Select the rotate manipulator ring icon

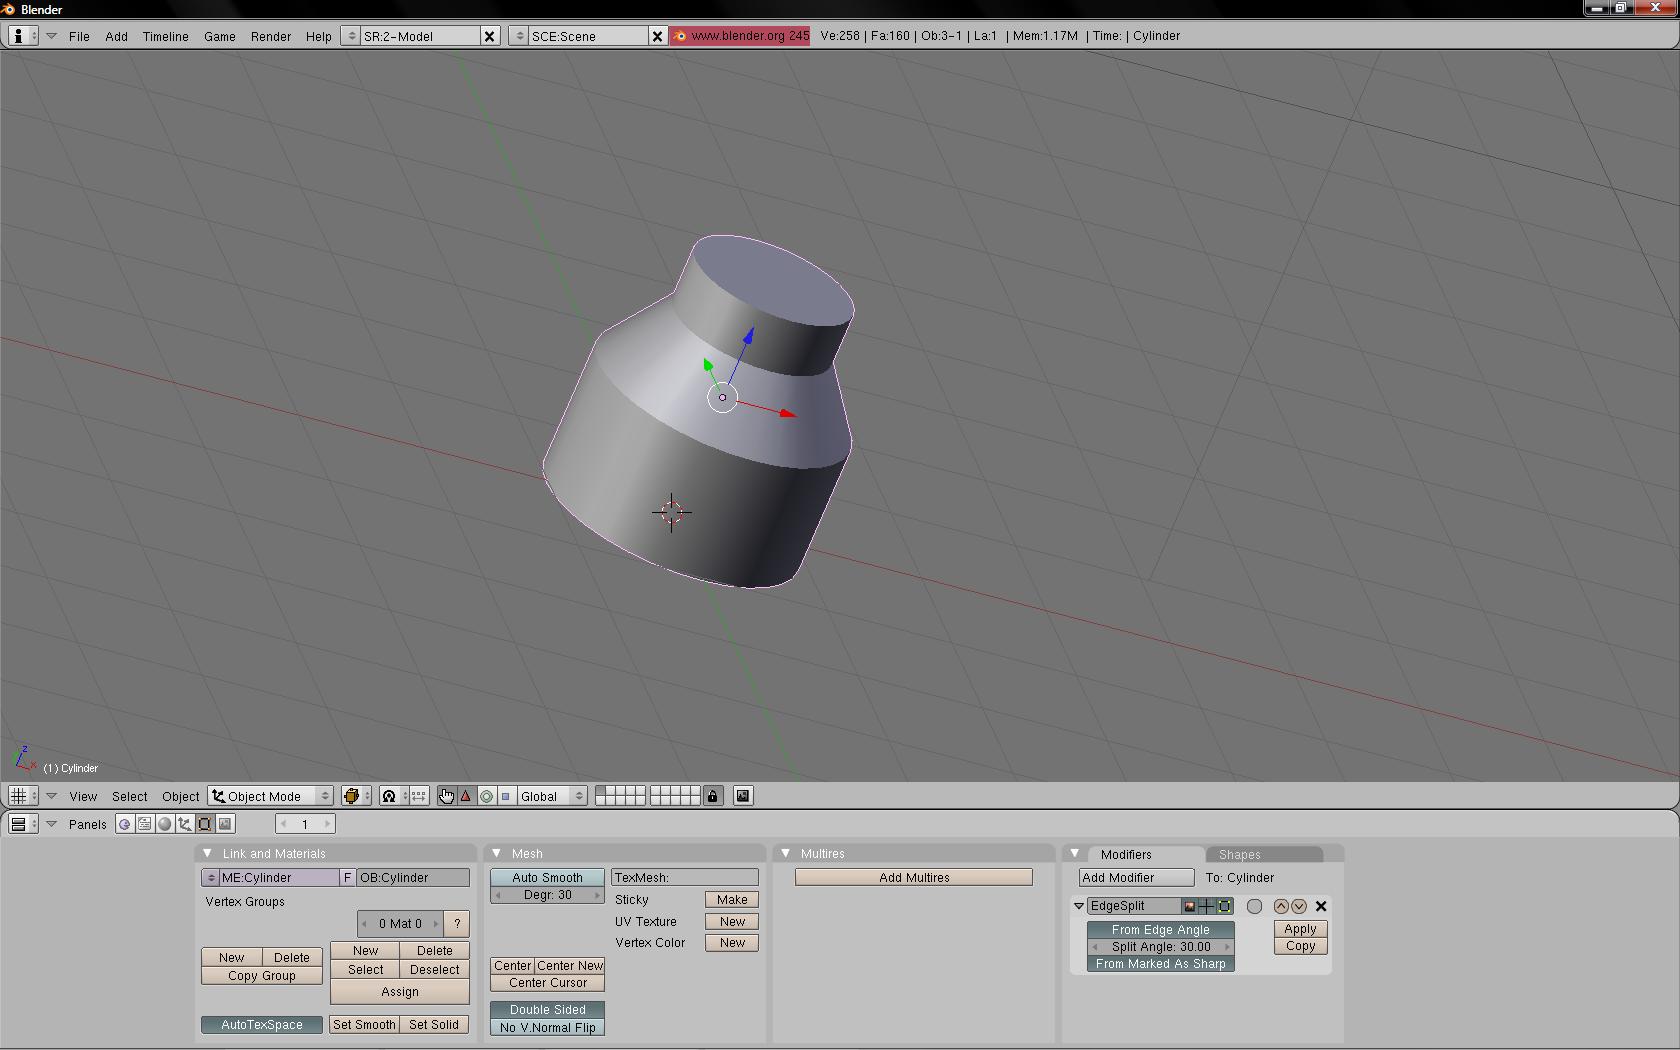[486, 796]
